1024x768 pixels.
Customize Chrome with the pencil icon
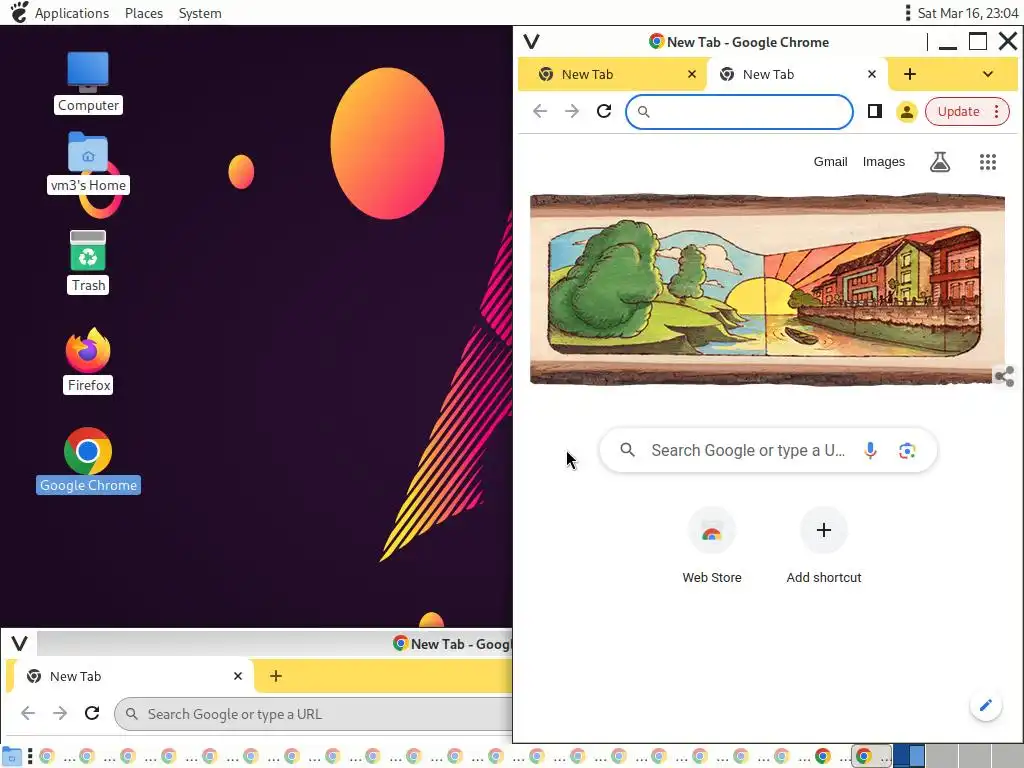[985, 705]
